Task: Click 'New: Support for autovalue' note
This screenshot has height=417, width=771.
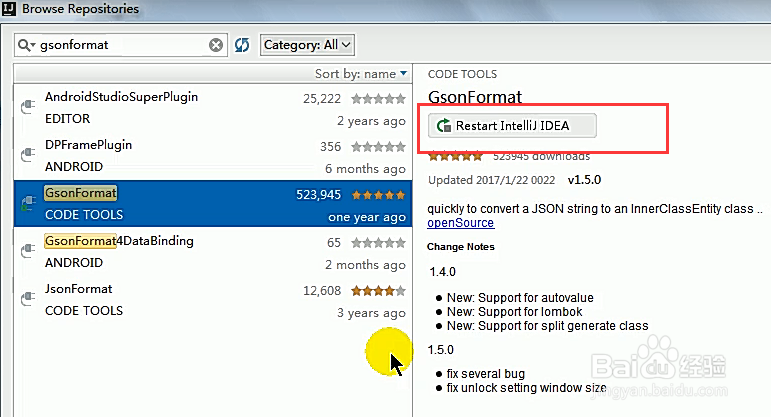Action: coord(520,298)
